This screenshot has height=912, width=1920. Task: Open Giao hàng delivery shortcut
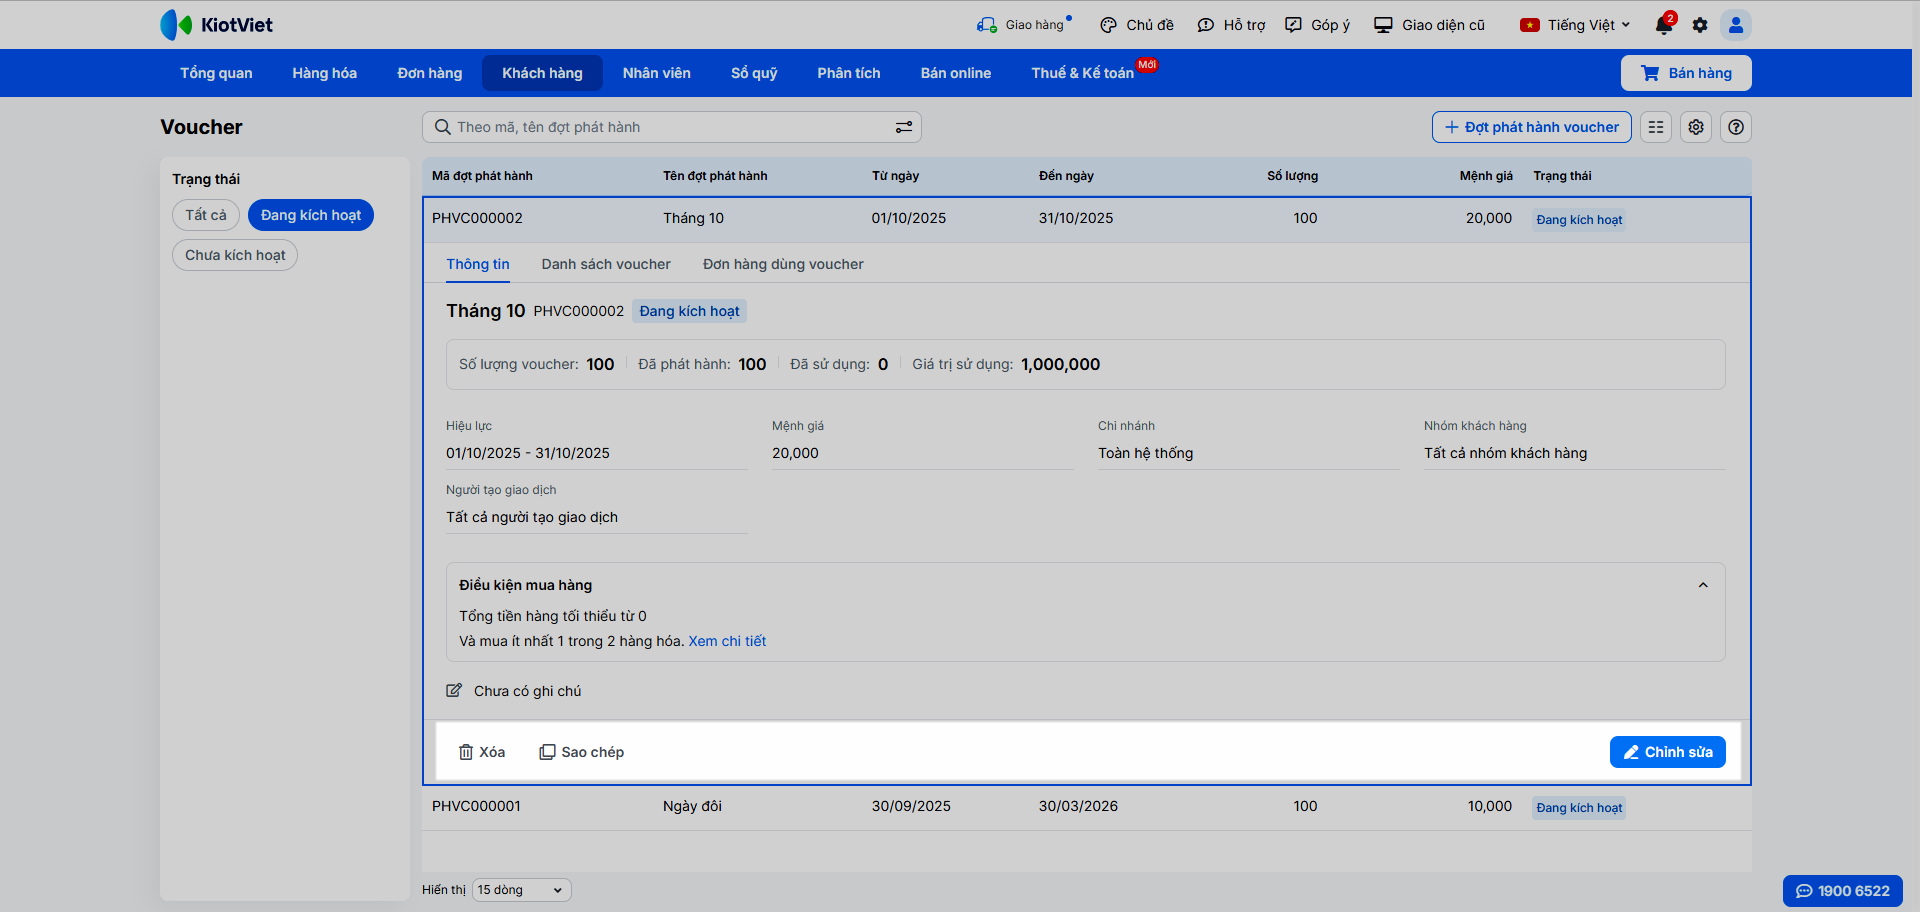1024,25
